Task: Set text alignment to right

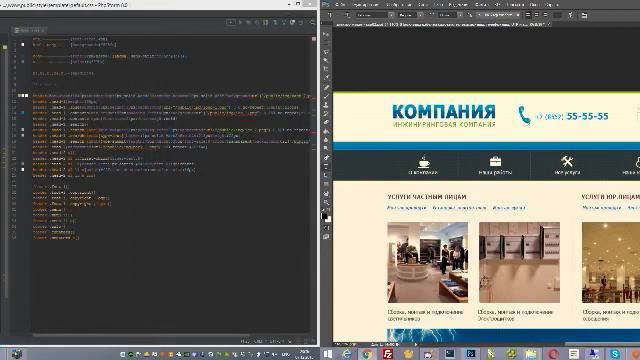Action: [545, 15]
